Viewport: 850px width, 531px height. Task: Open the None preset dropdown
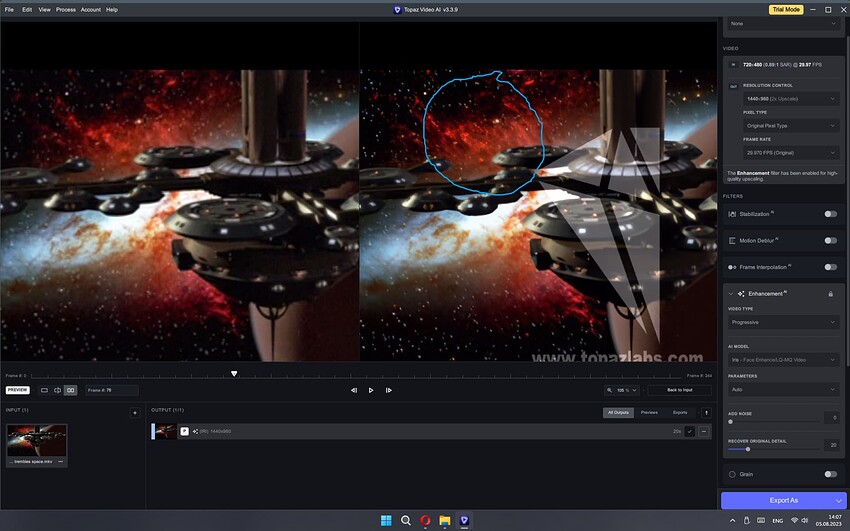[783, 24]
